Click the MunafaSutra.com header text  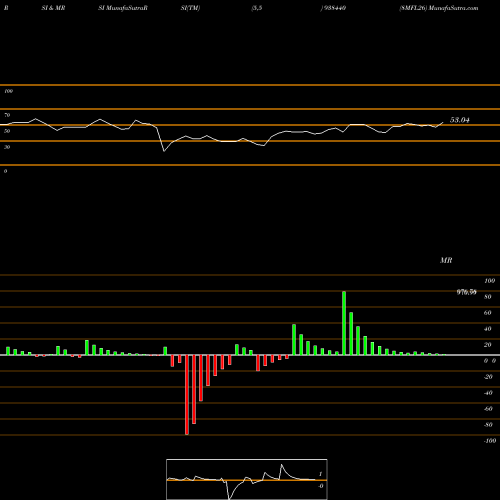(x=453, y=8)
